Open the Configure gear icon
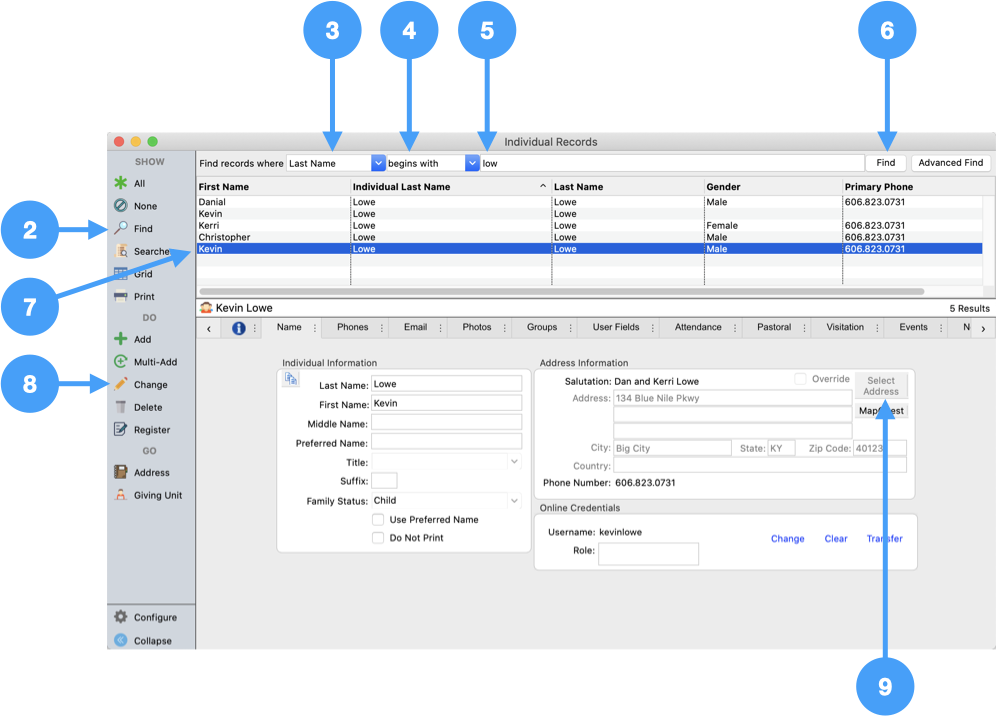This screenshot has height=716, width=996. pos(121,617)
